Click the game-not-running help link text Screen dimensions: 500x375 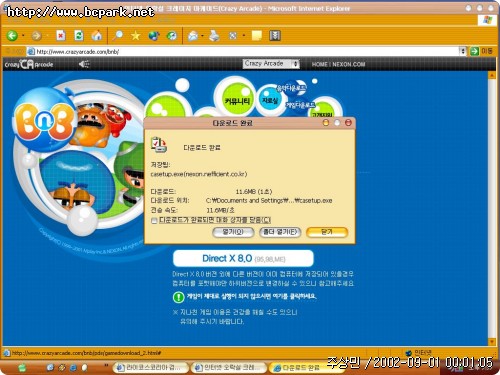point(251,296)
